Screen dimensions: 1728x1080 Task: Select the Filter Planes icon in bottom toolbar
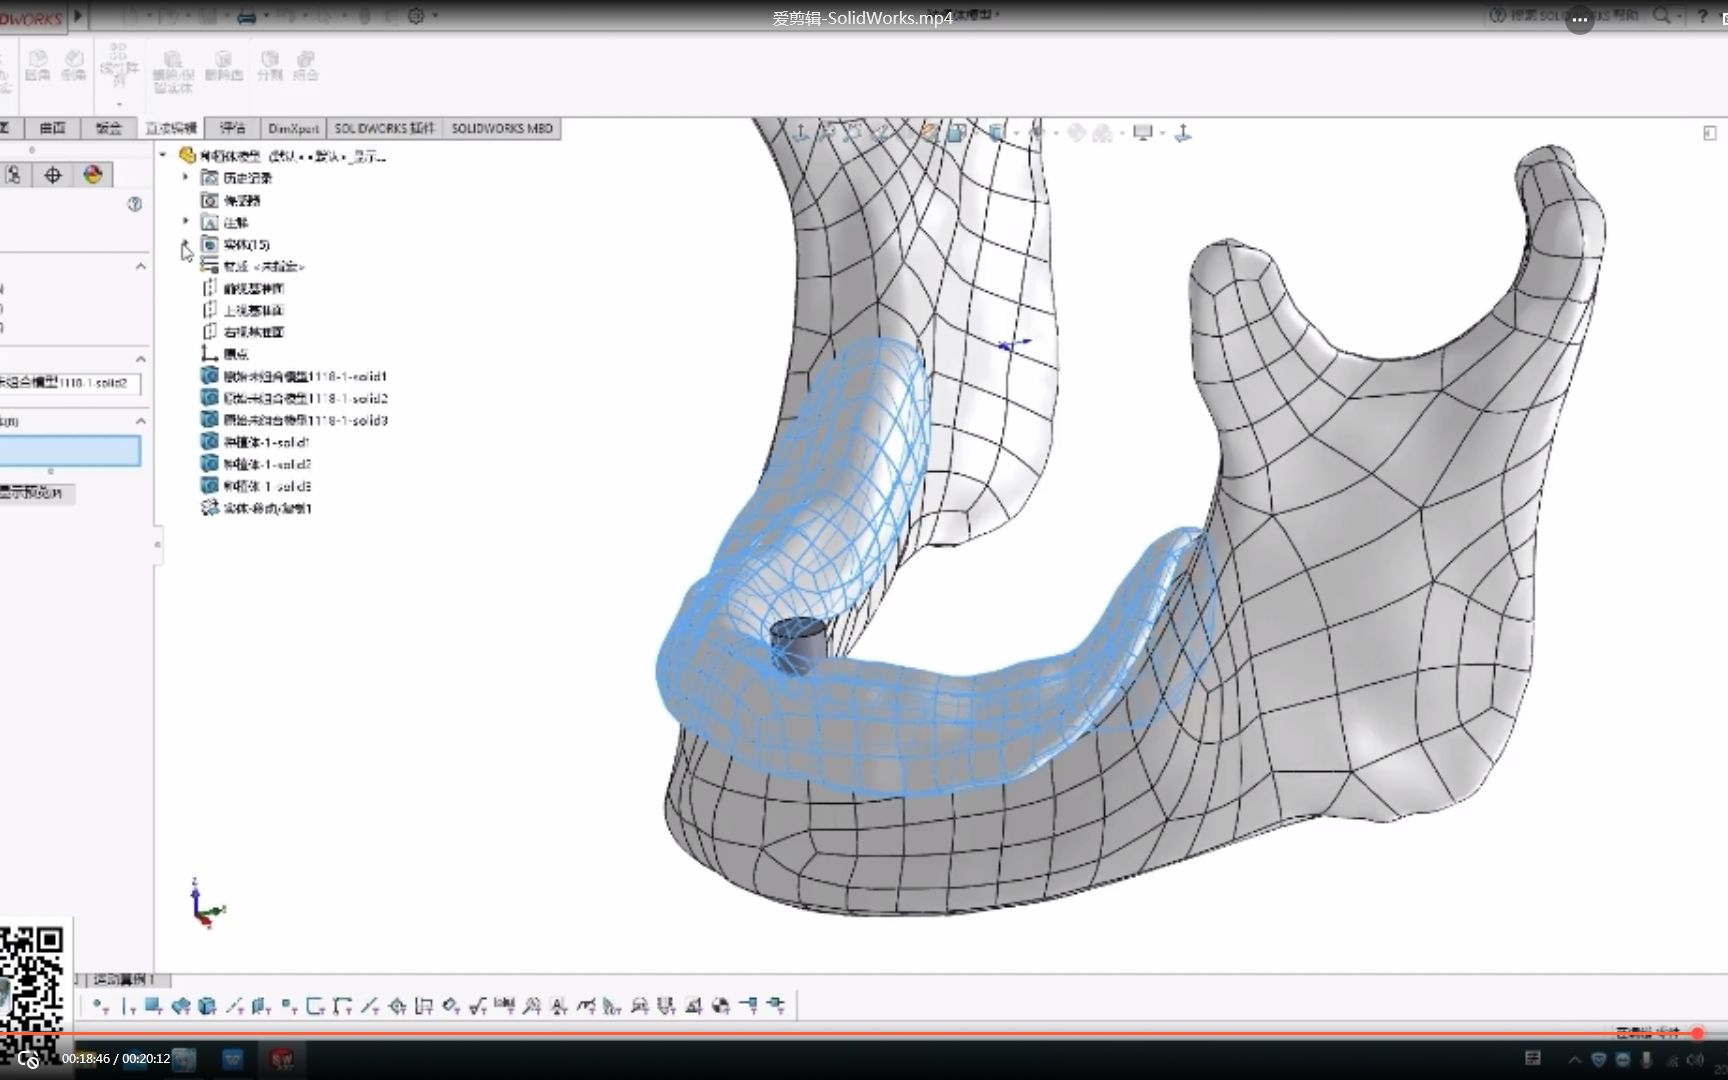[x=262, y=1006]
